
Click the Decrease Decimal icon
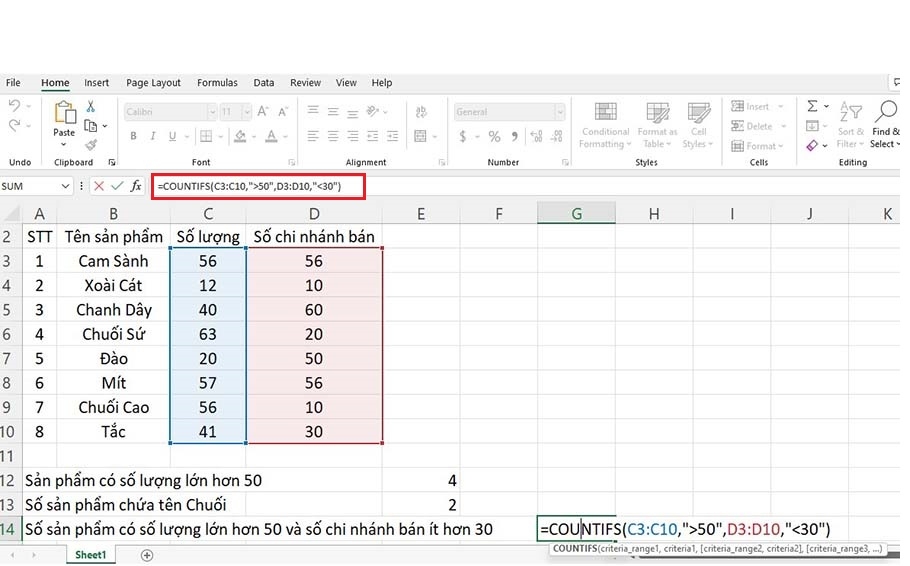click(x=557, y=136)
